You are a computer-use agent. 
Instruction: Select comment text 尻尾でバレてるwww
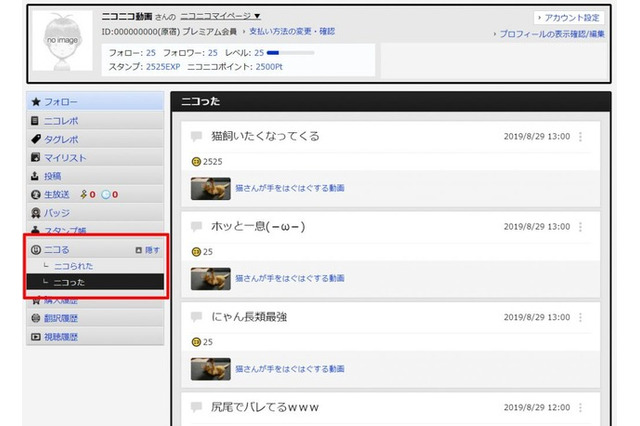click(265, 407)
